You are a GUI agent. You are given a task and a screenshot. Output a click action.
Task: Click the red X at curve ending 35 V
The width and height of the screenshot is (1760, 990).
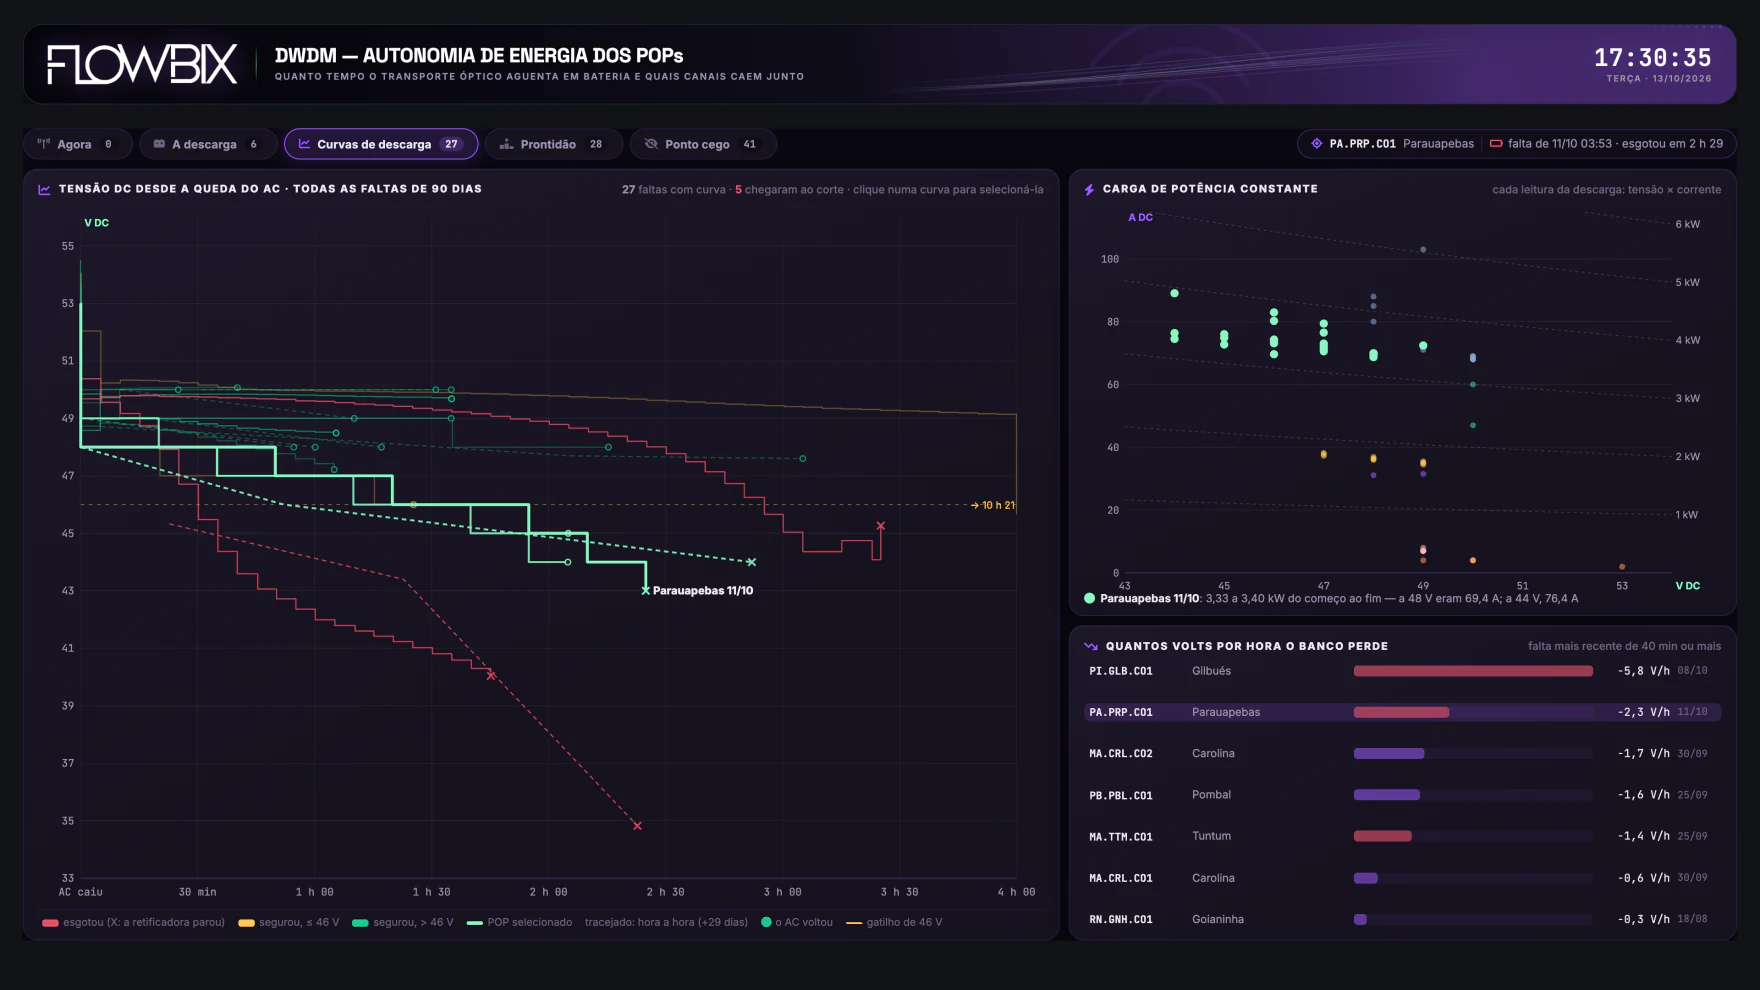[637, 826]
